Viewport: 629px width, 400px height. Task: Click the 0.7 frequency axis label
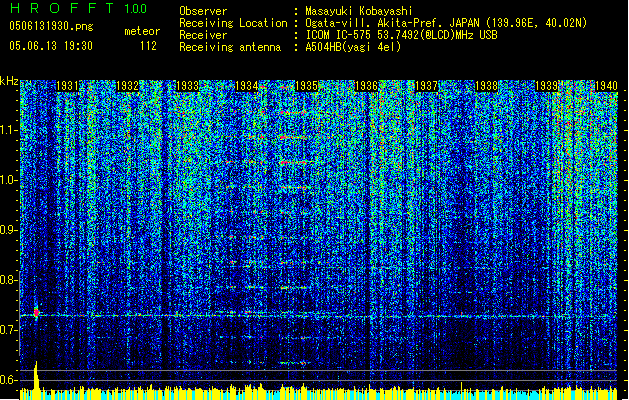click(x=9, y=330)
